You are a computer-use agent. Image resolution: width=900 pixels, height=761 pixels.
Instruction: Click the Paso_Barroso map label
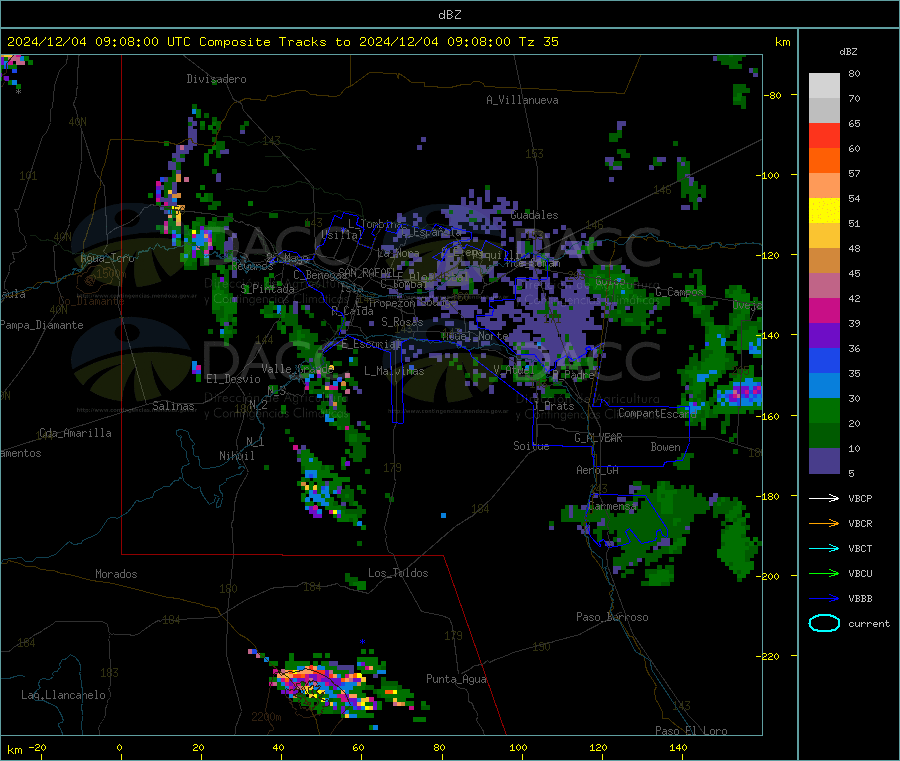[x=612, y=617]
